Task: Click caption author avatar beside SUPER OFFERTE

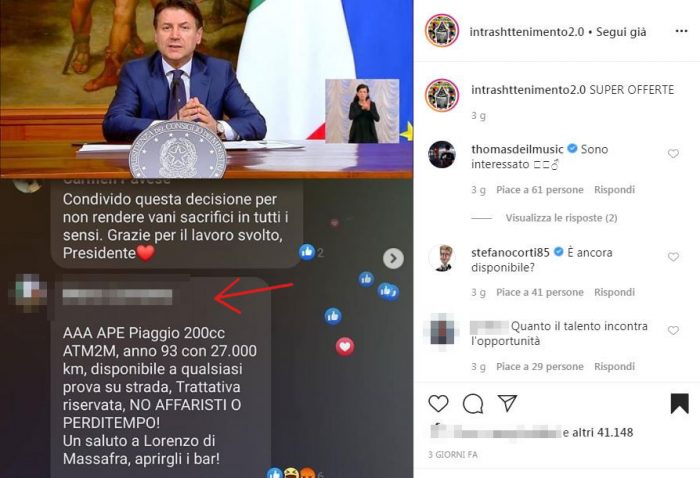Action: [x=442, y=96]
